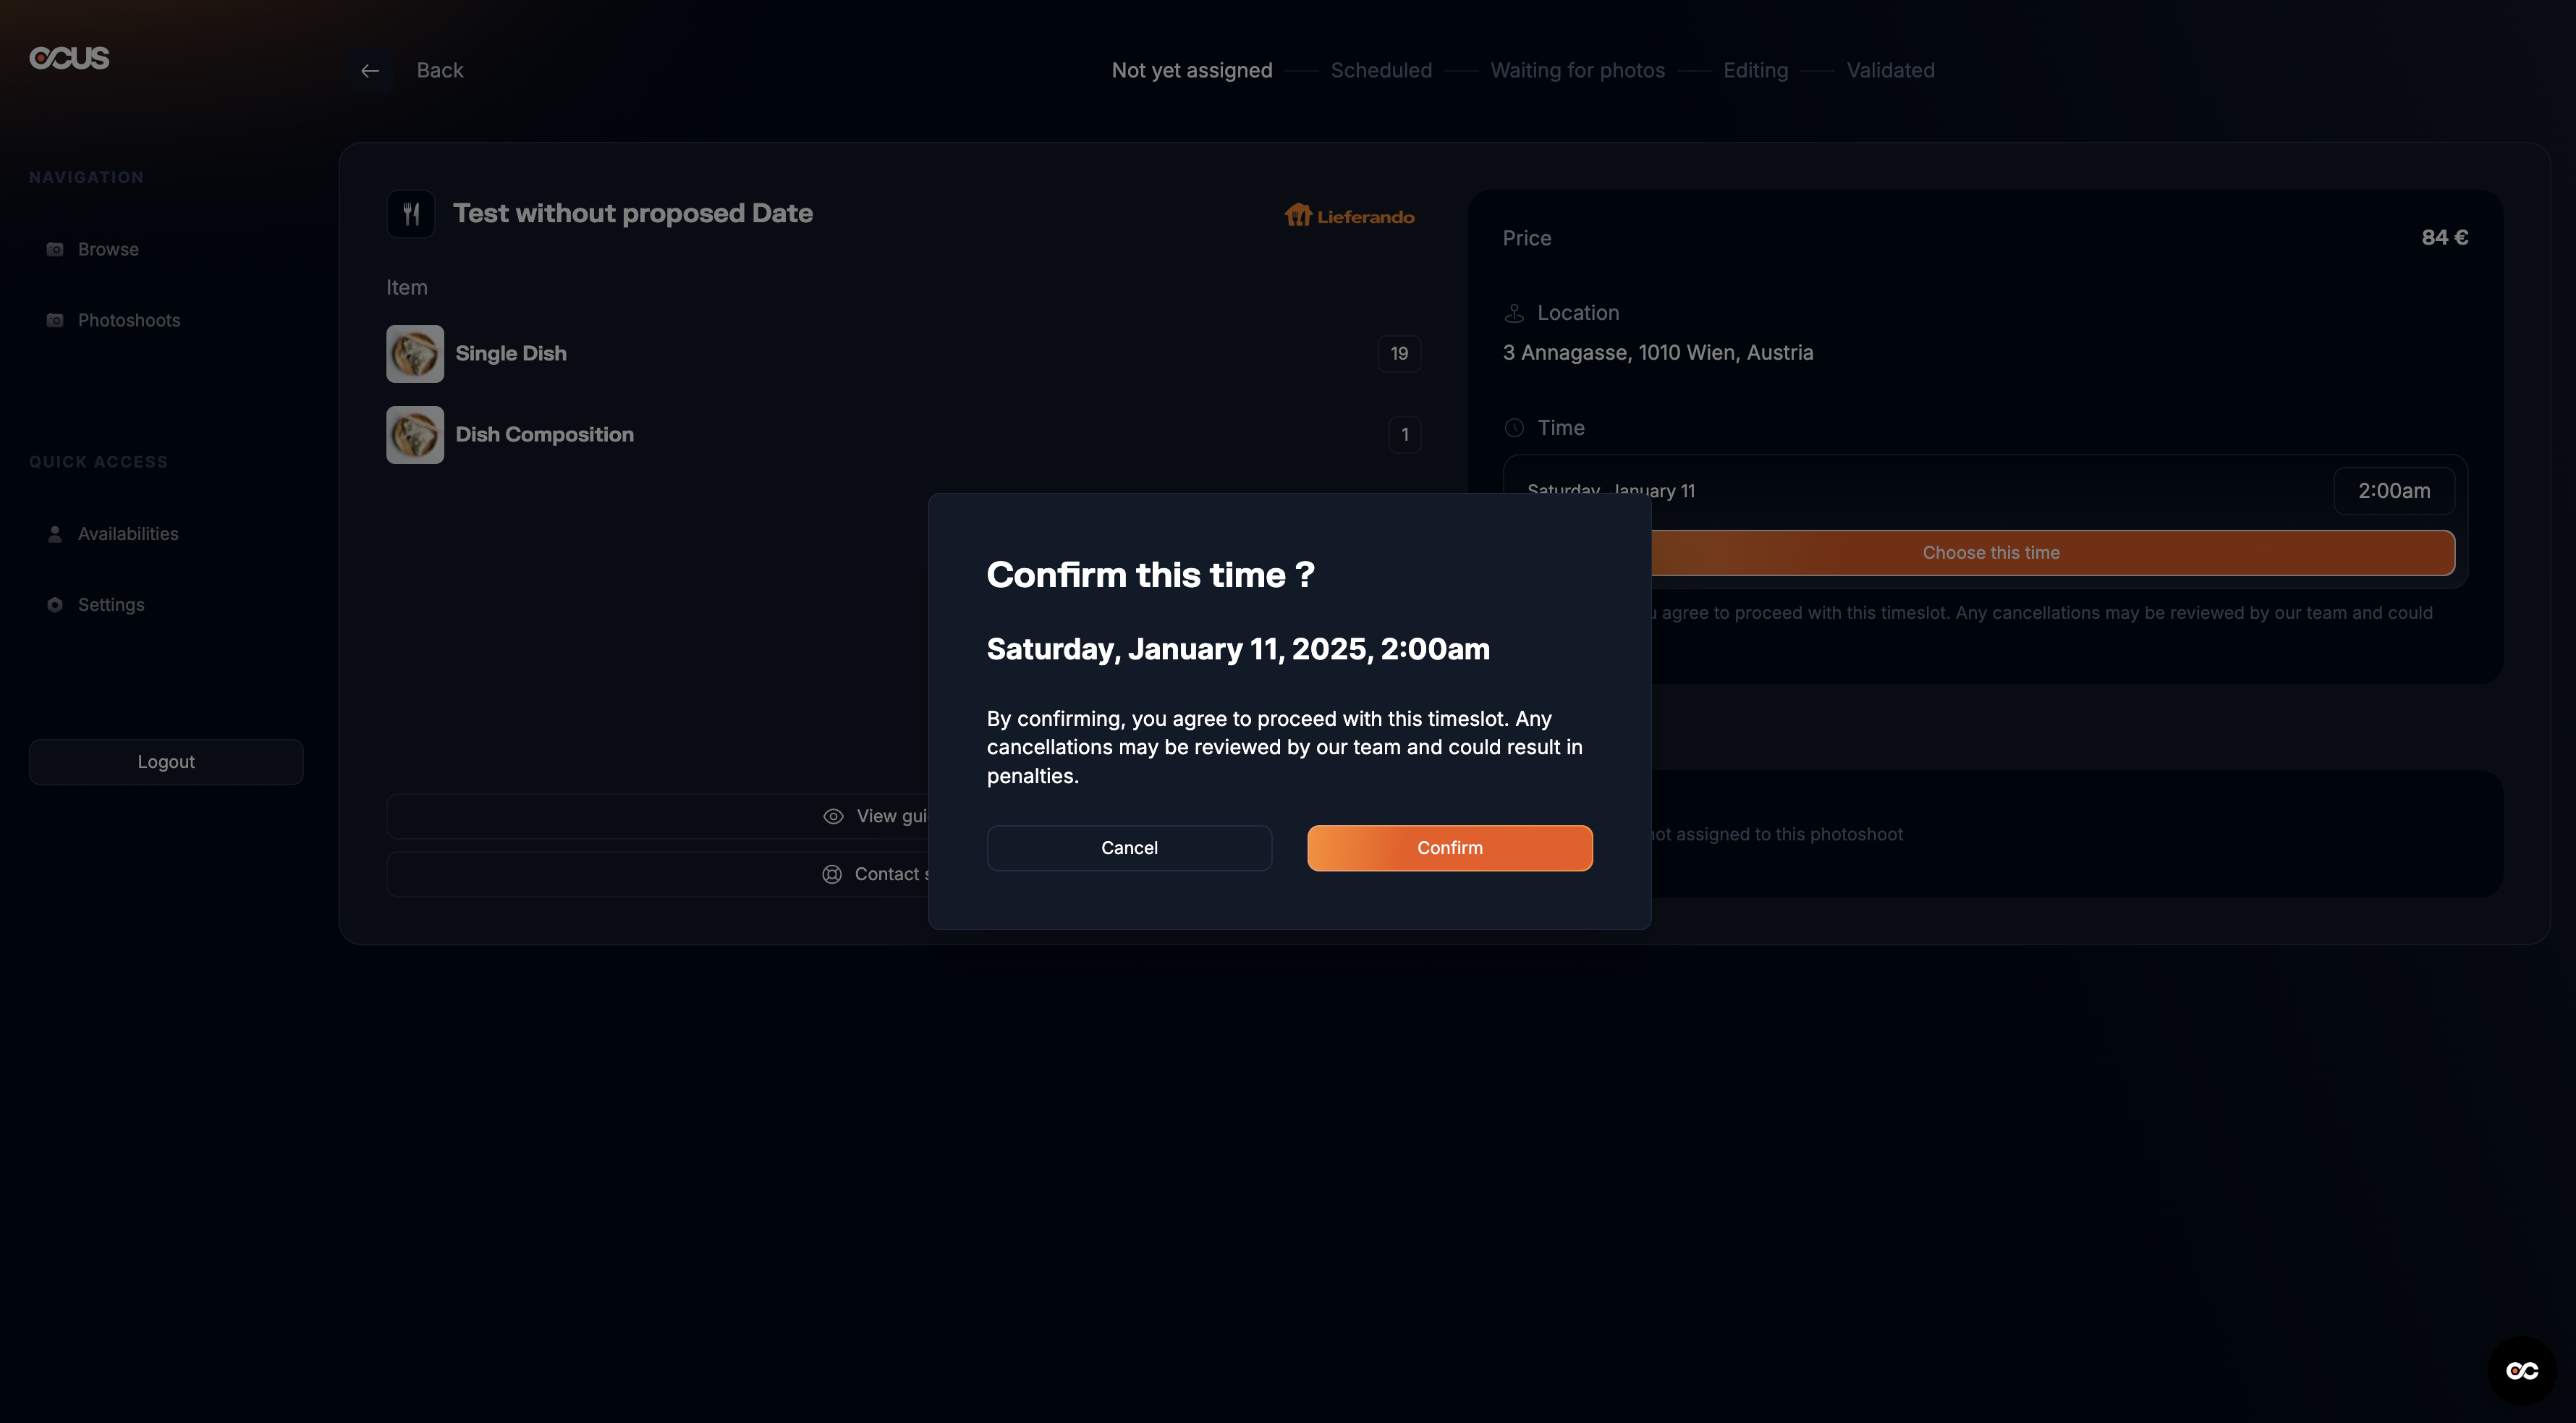Click the Dish Composition thumbnail
The width and height of the screenshot is (2576, 1423).
(415, 435)
